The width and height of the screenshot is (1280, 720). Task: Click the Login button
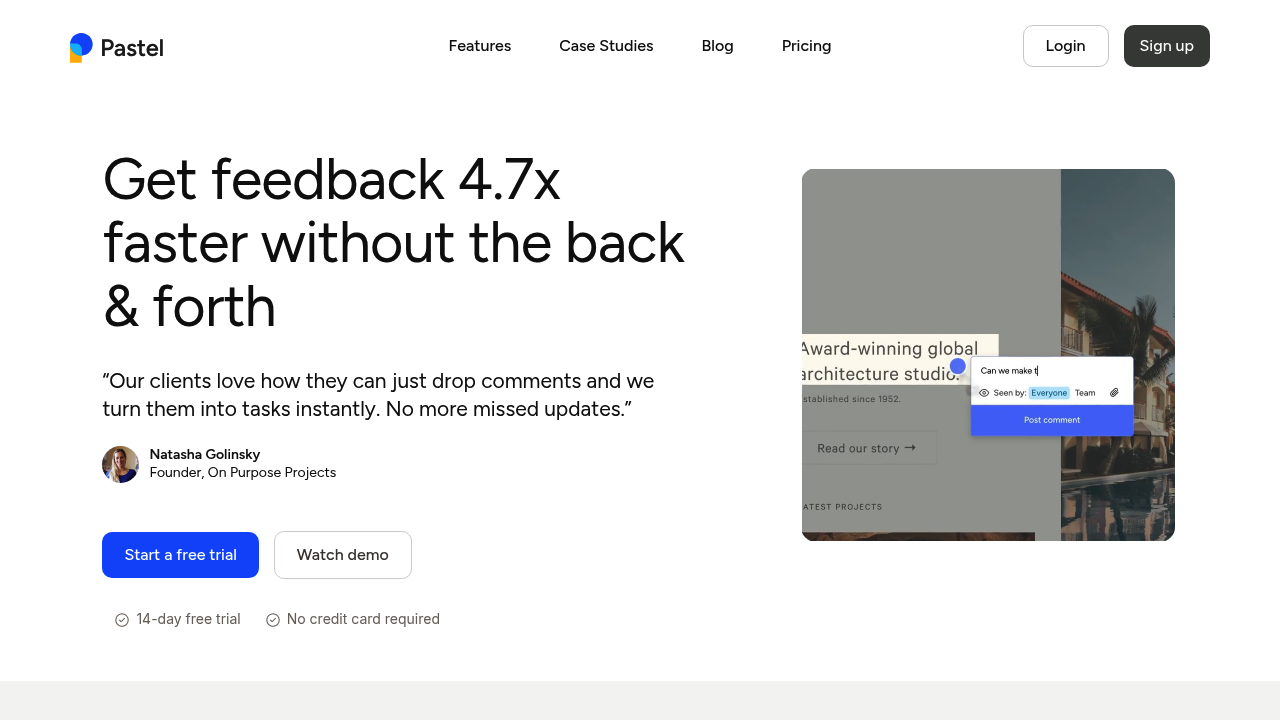point(1065,46)
